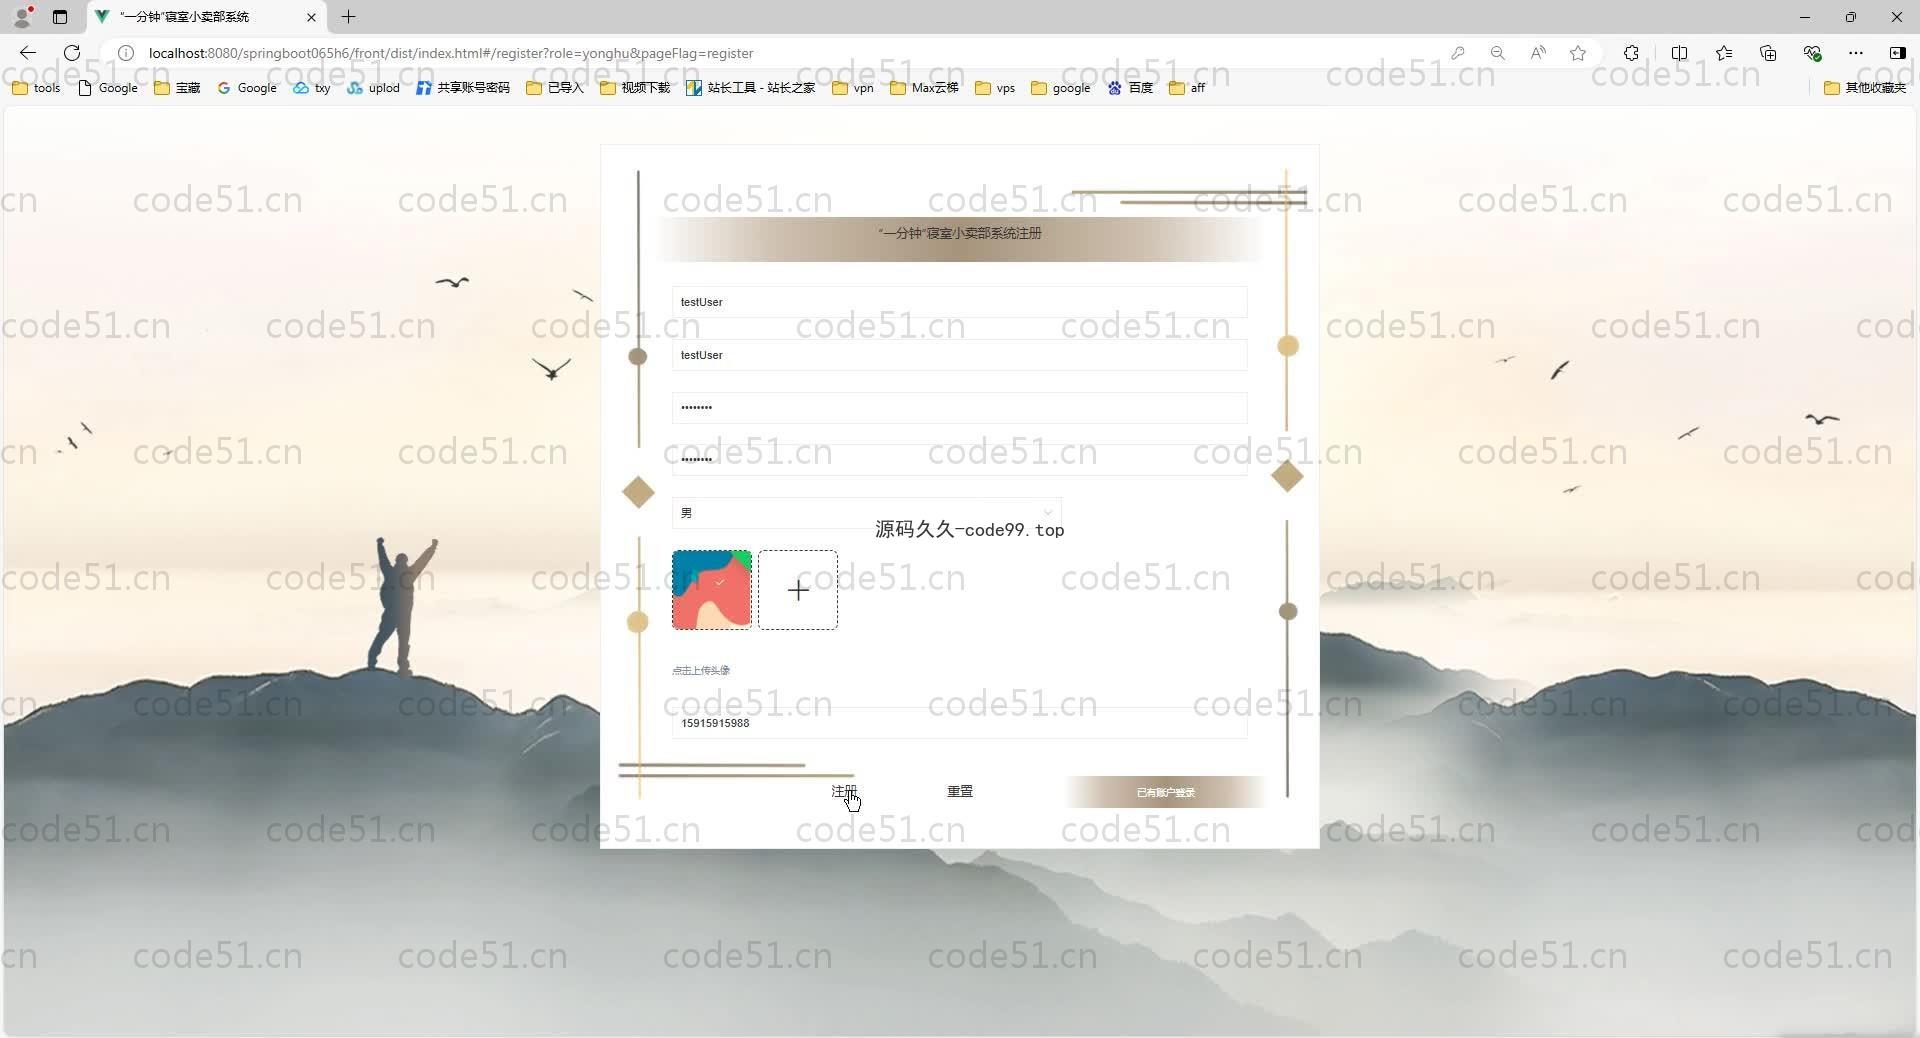Go back to the previous page

pos(28,53)
